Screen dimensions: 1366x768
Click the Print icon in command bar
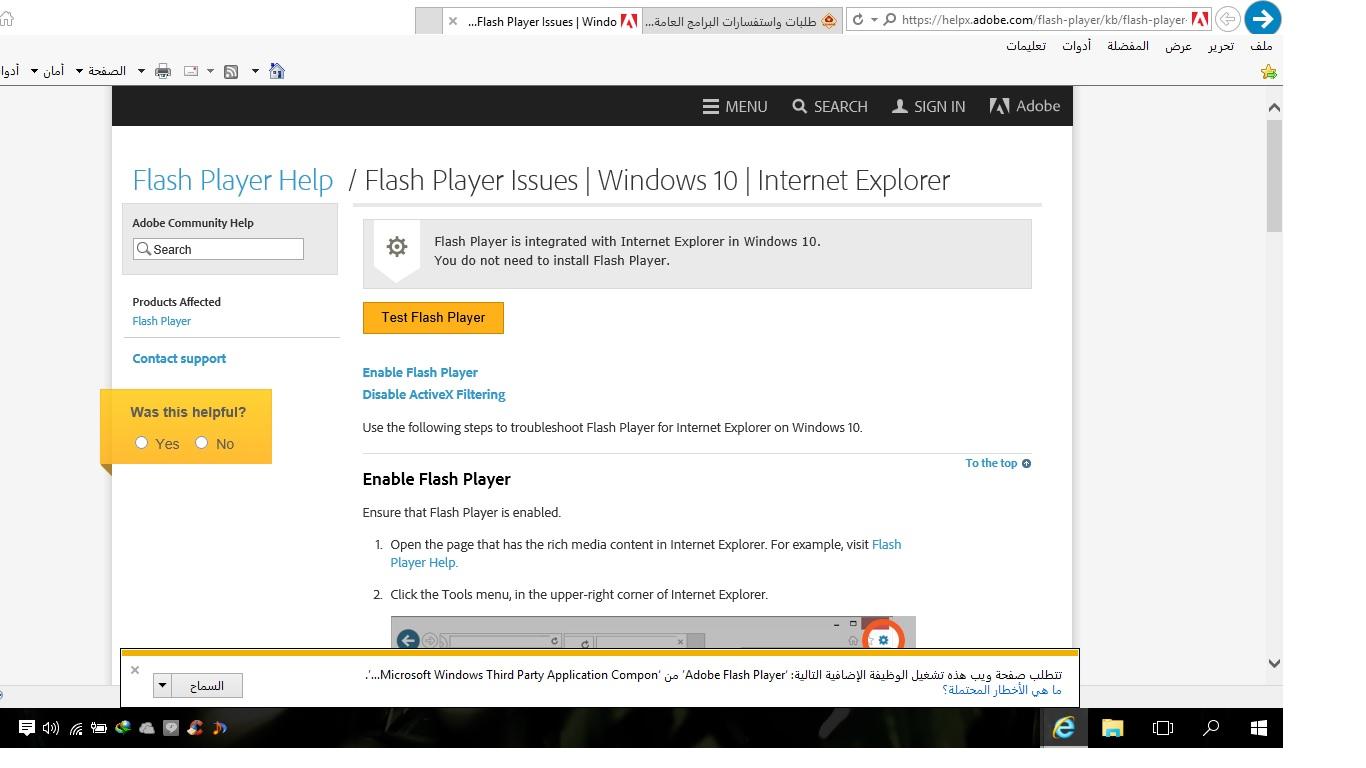pyautogui.click(x=163, y=71)
